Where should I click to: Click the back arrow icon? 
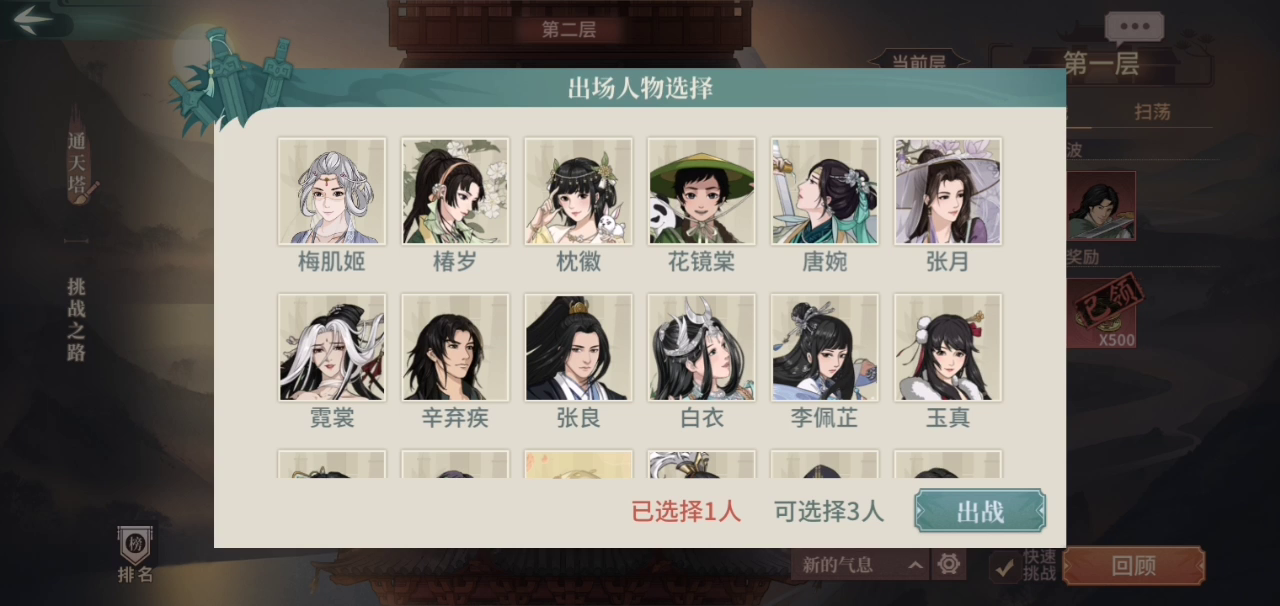[x=33, y=18]
